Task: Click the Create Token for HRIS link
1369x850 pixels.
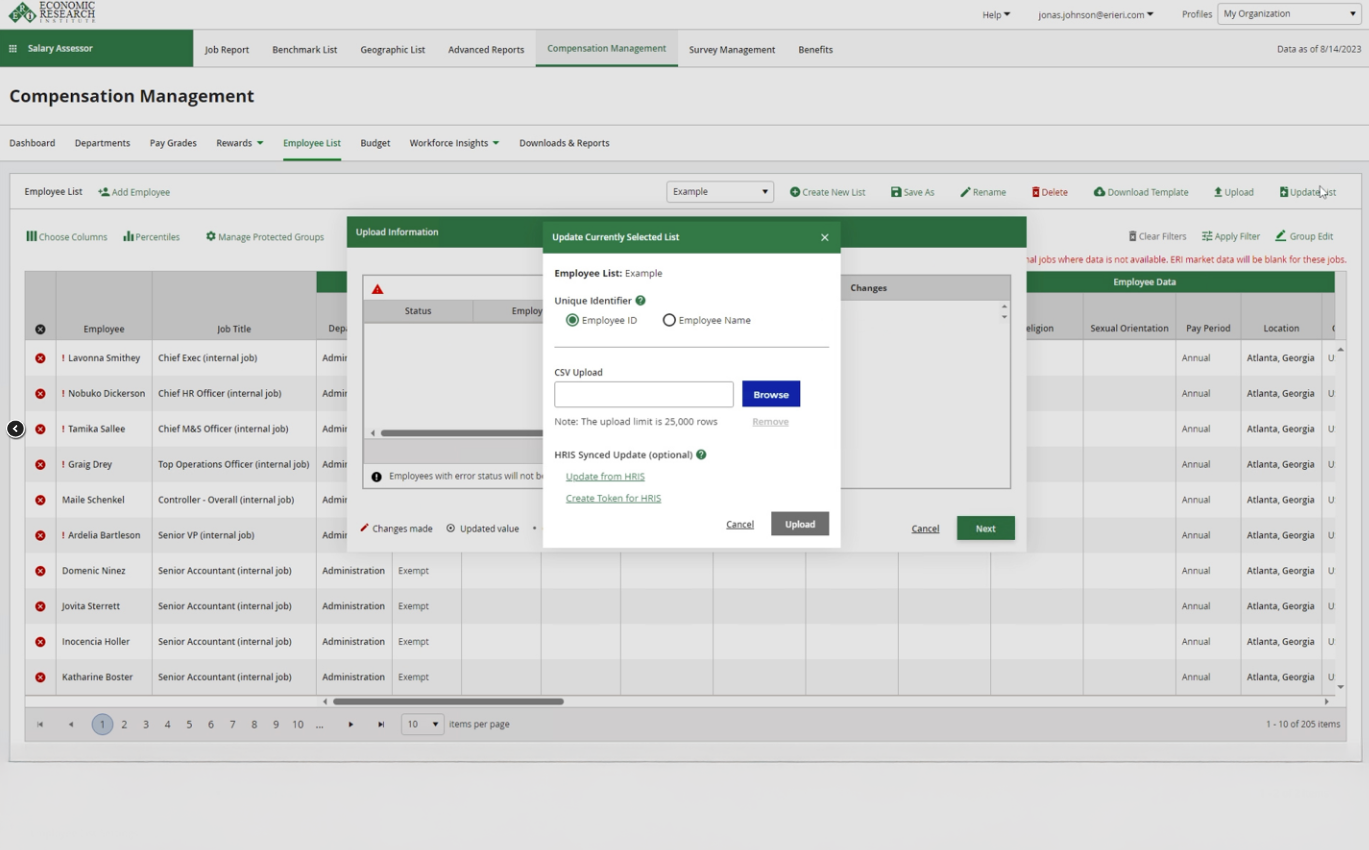Action: tap(613, 498)
